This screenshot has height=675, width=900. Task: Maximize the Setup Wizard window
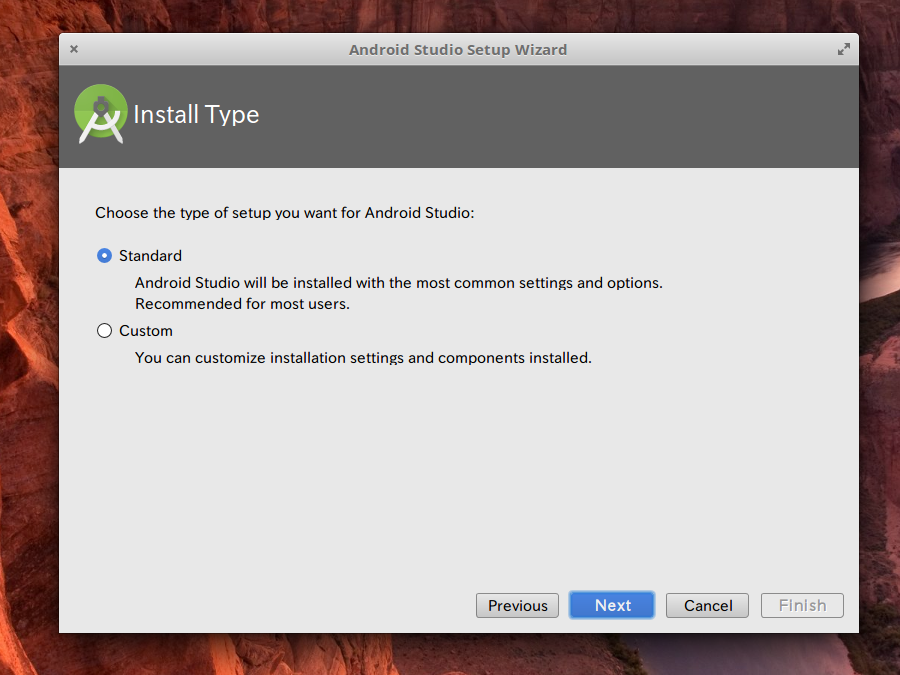point(843,49)
